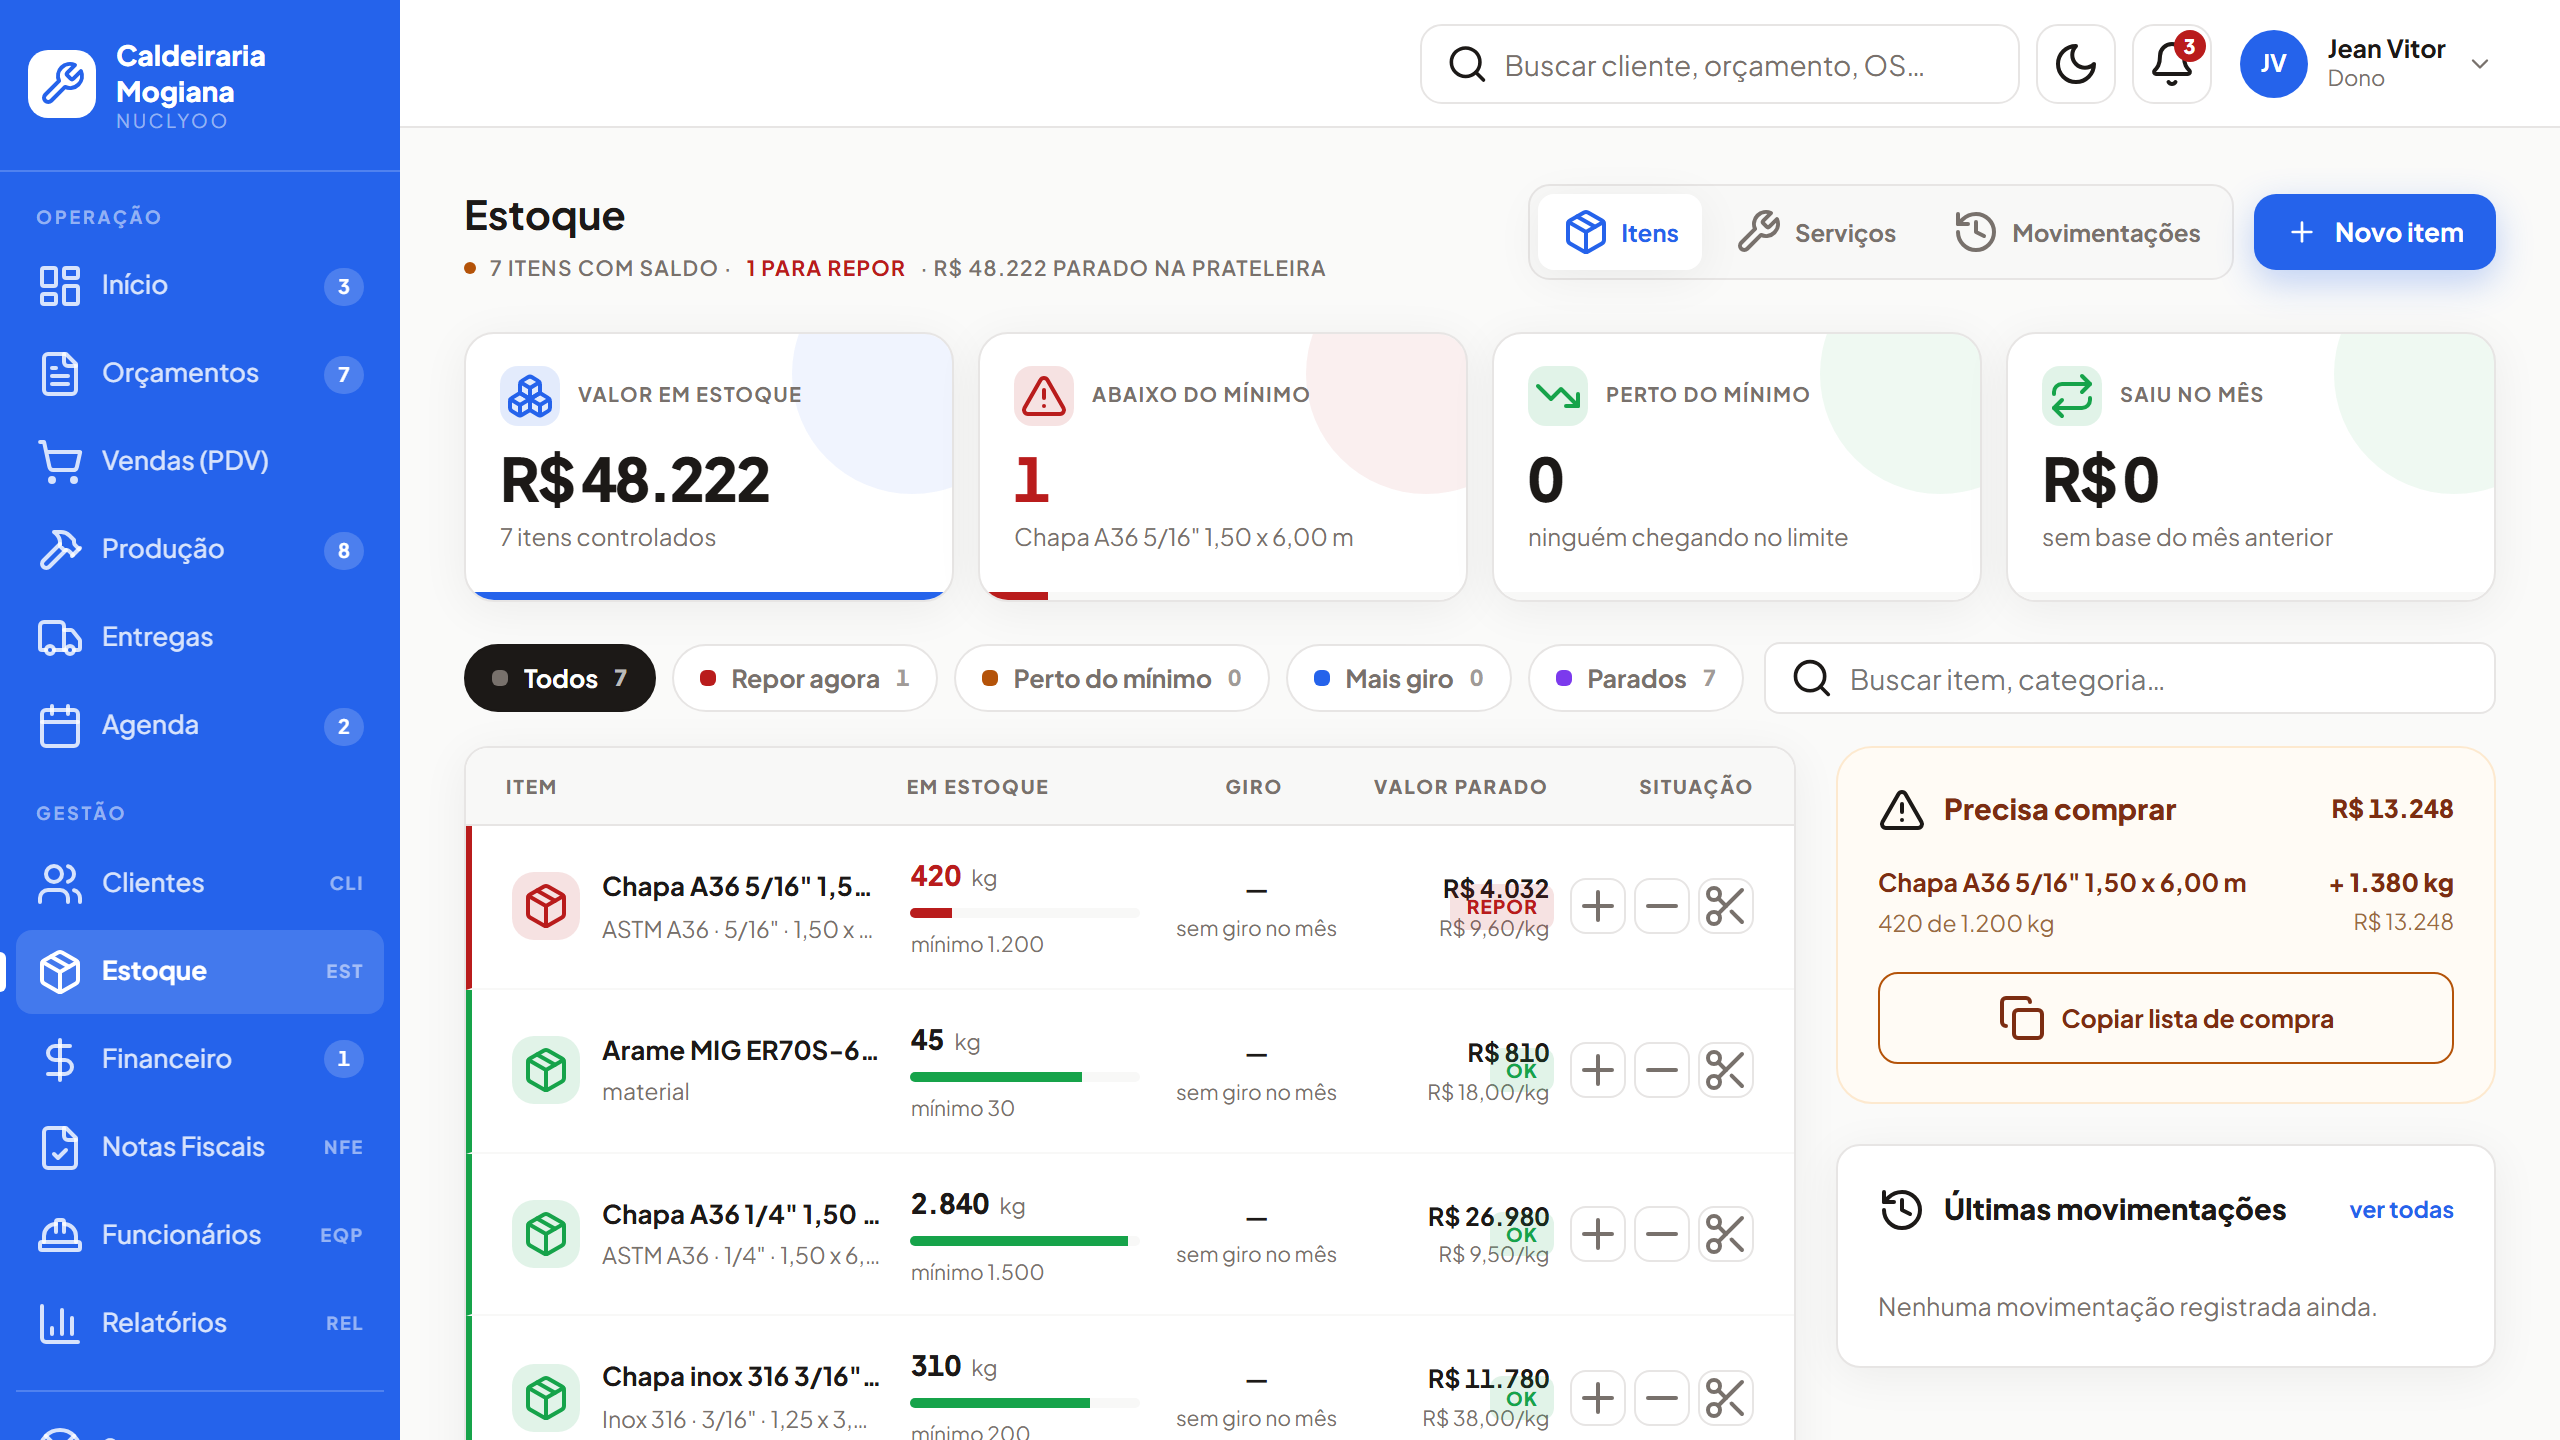Go to Vendas (PDV) cart icon
2560x1440 pixels.
click(59, 461)
